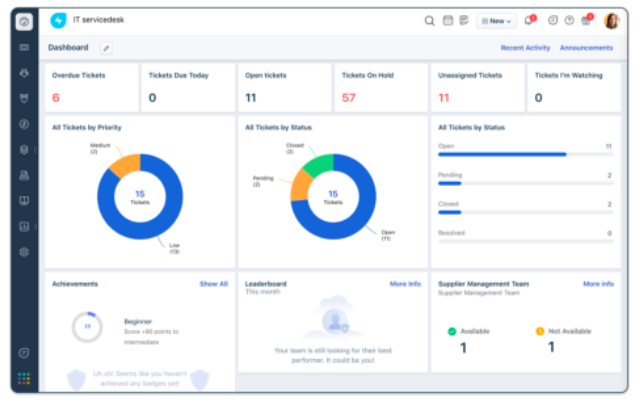
Task: Open the shield icon in the sidebar
Action: [x=24, y=98]
